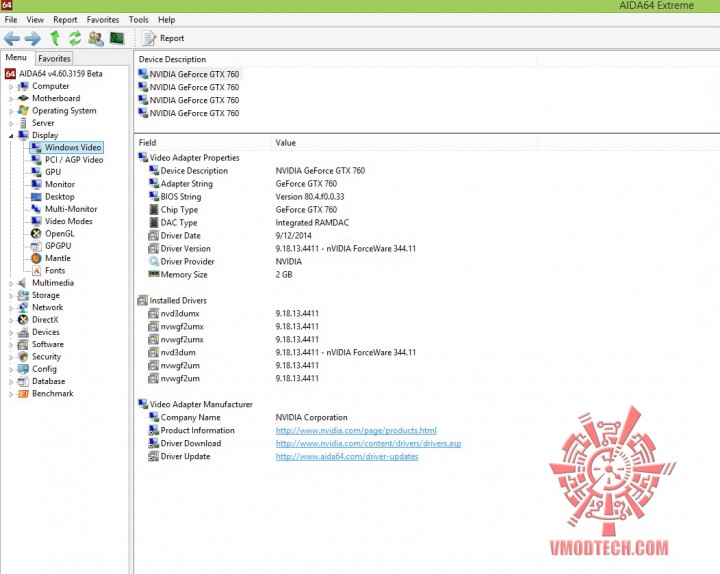This screenshot has height=574, width=720.
Task: Click the DirectX category icon
Action: click(23, 320)
